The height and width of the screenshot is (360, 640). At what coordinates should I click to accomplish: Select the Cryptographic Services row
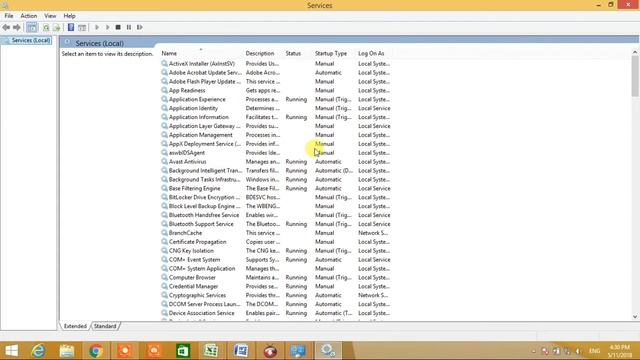(x=276, y=296)
